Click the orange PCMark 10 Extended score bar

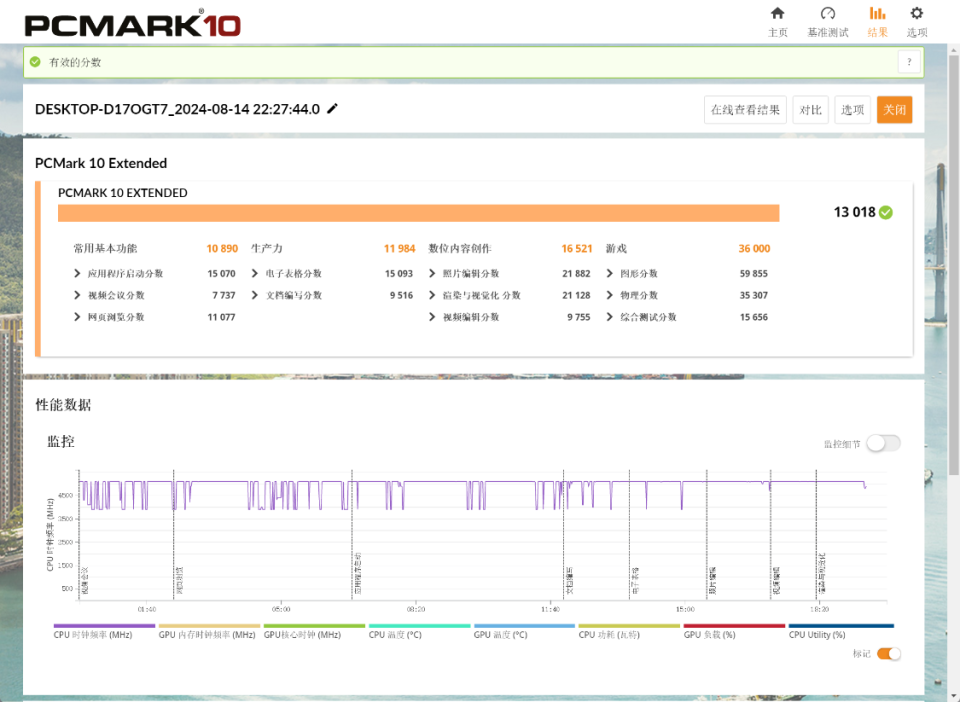[418, 213]
